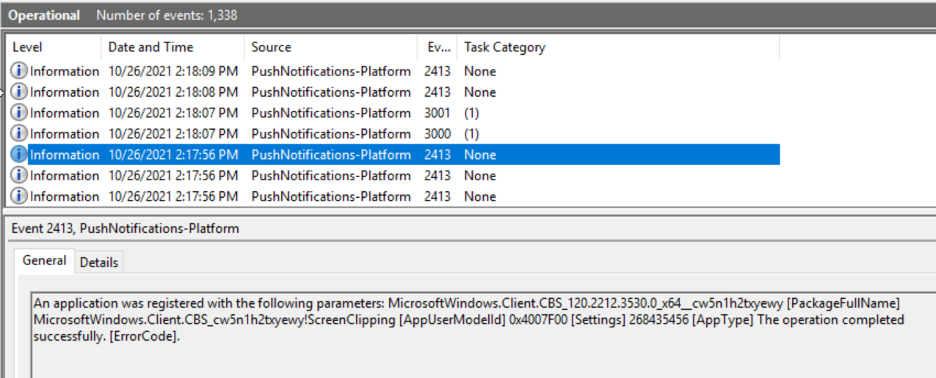Select the cell reading 10/26/2021 2:18:08 PM
Image resolution: width=936 pixels, height=378 pixels.
[173, 92]
